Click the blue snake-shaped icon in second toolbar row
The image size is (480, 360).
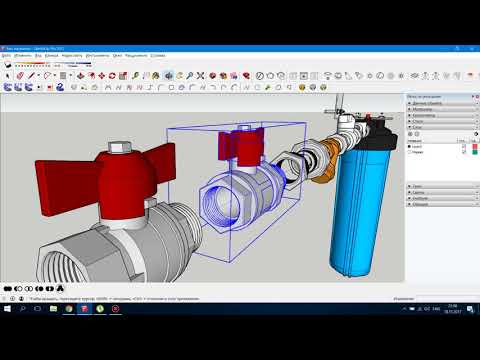60,88
